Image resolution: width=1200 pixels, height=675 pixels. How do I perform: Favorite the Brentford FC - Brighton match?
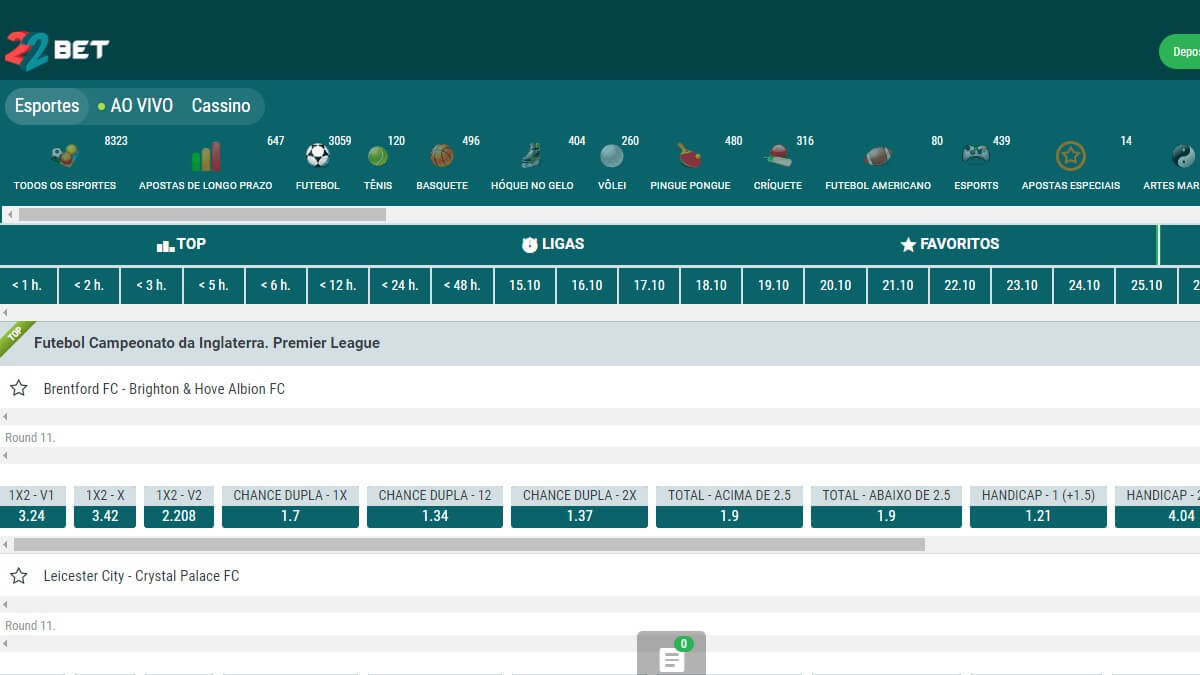point(18,388)
